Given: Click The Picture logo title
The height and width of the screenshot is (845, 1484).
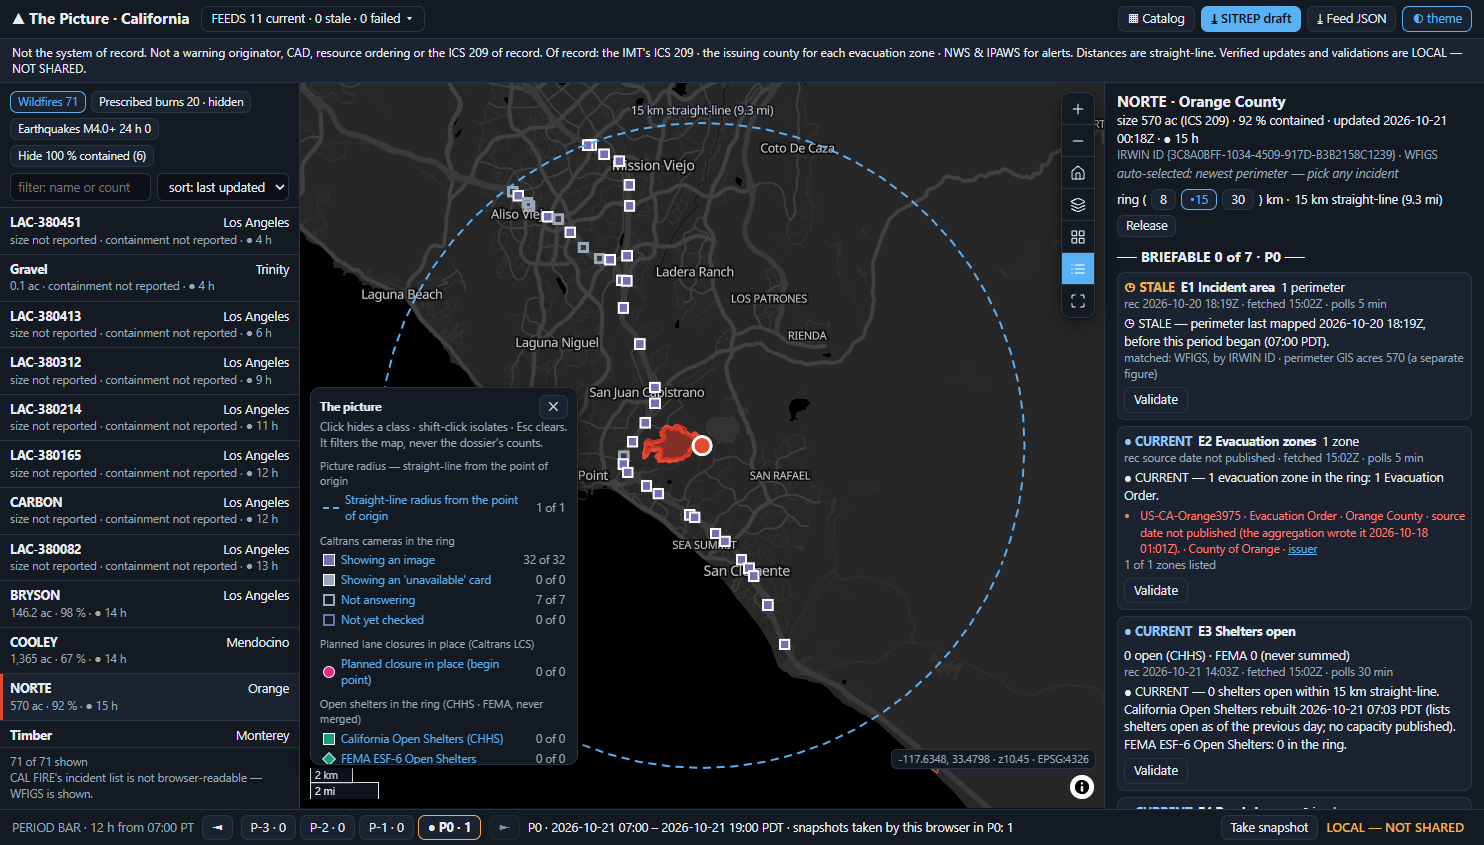Looking at the screenshot, I should click(x=101, y=19).
